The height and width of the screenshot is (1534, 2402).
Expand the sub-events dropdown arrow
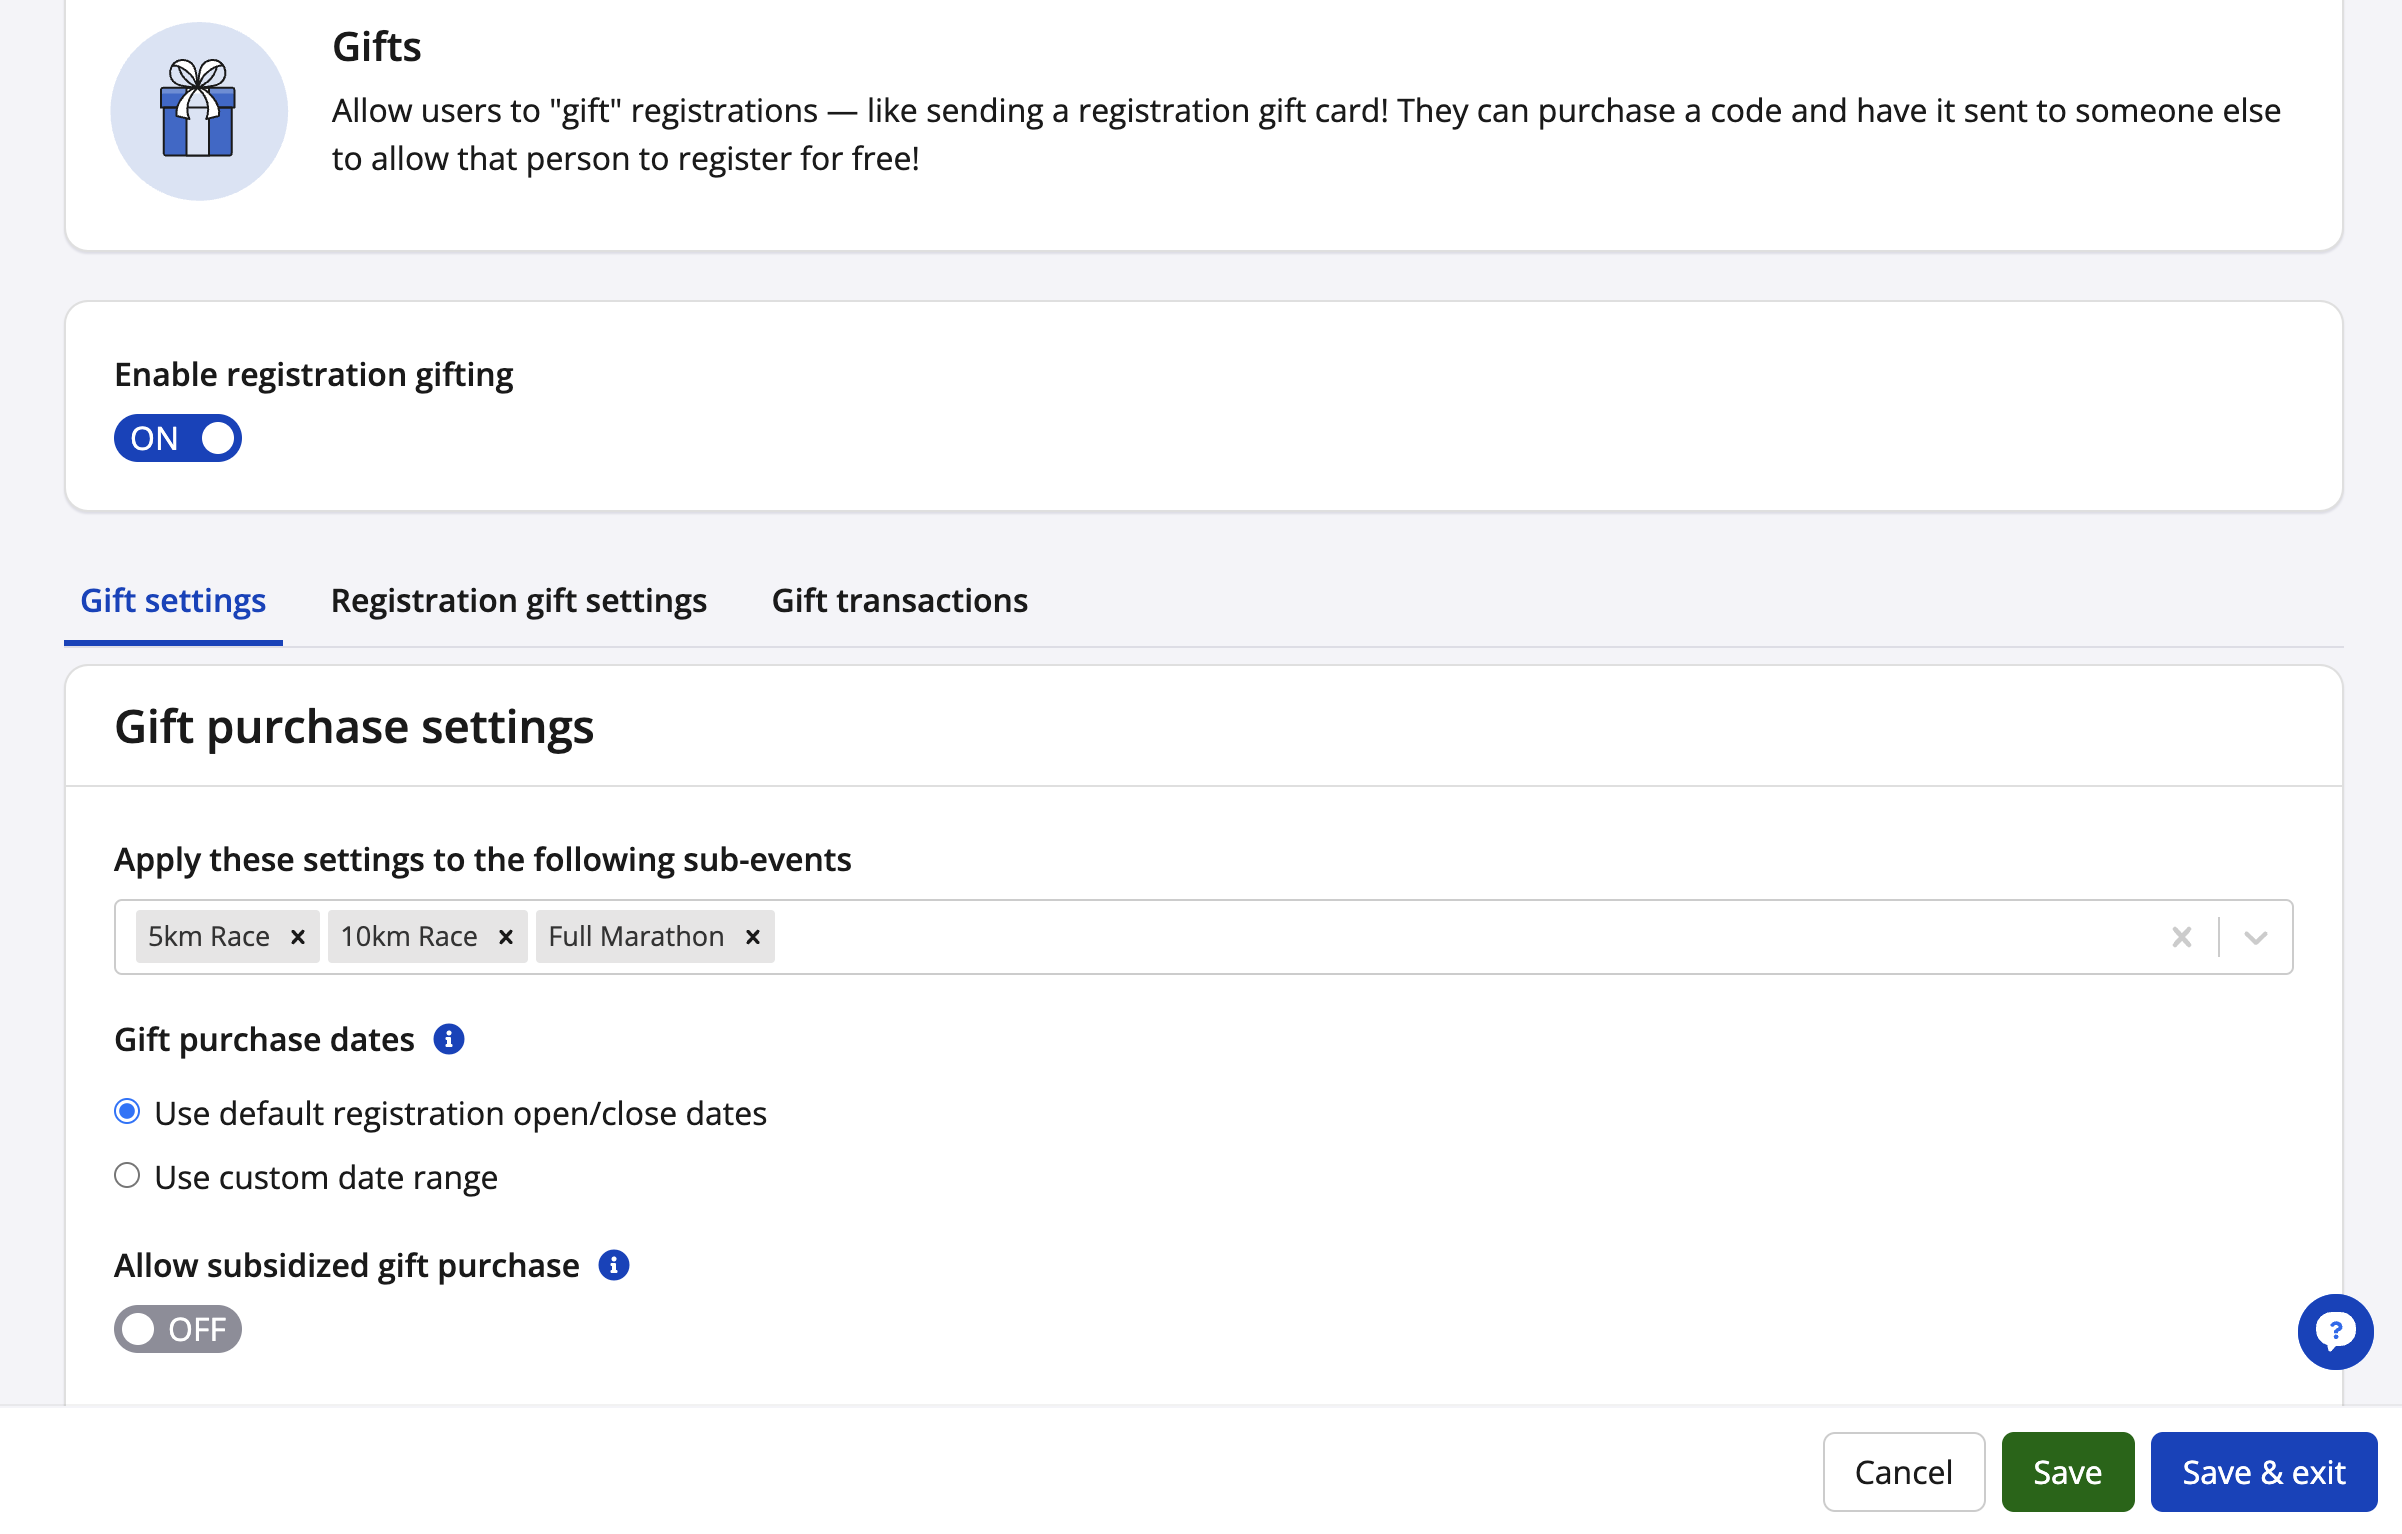(2255, 937)
